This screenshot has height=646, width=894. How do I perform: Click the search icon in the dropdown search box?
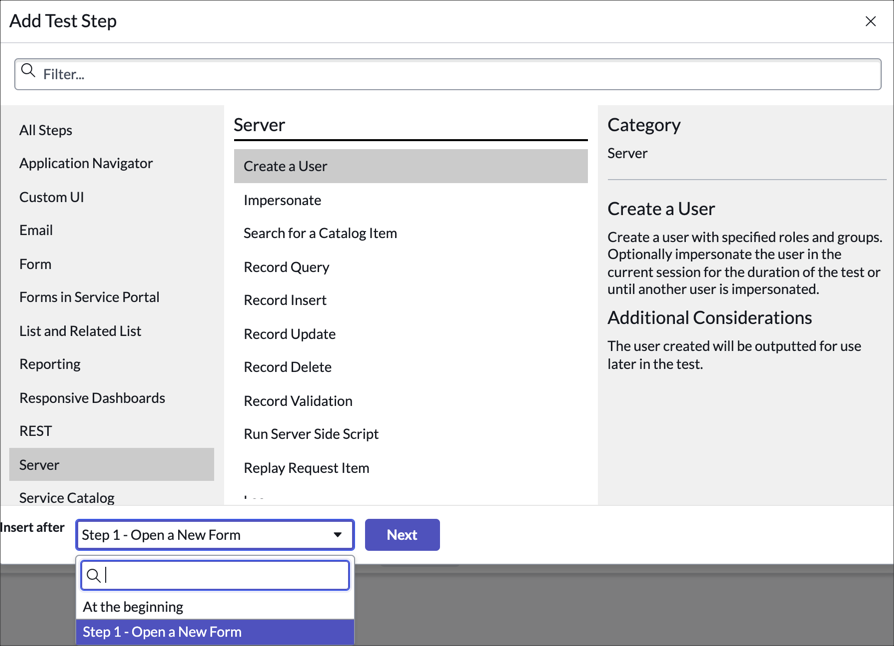[x=94, y=575]
